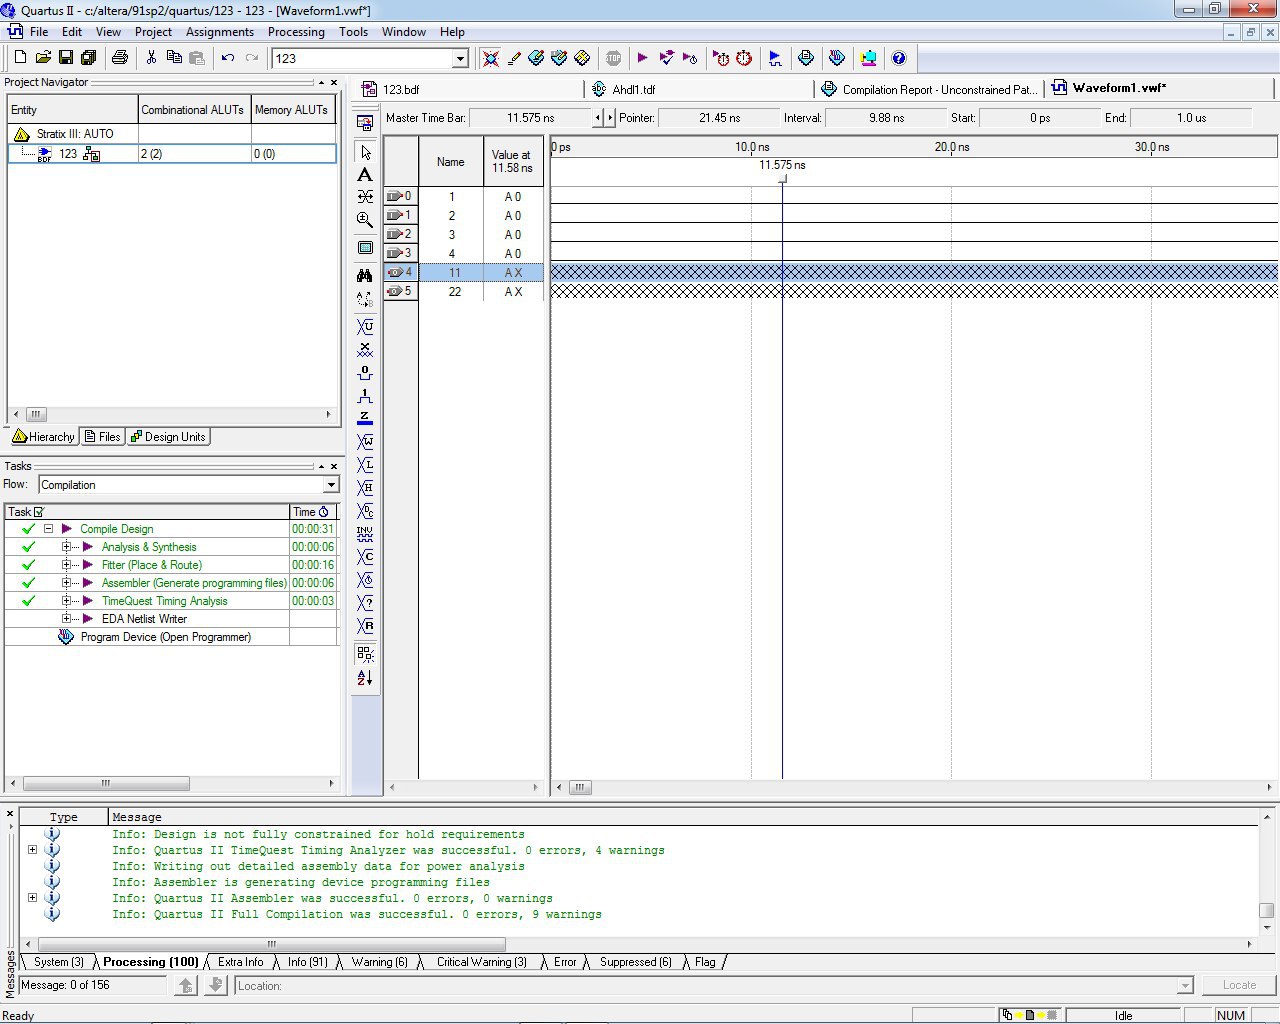Apply High Impedance (Z) value to waveform
Screen dimensions: 1280x1024
tap(365, 418)
